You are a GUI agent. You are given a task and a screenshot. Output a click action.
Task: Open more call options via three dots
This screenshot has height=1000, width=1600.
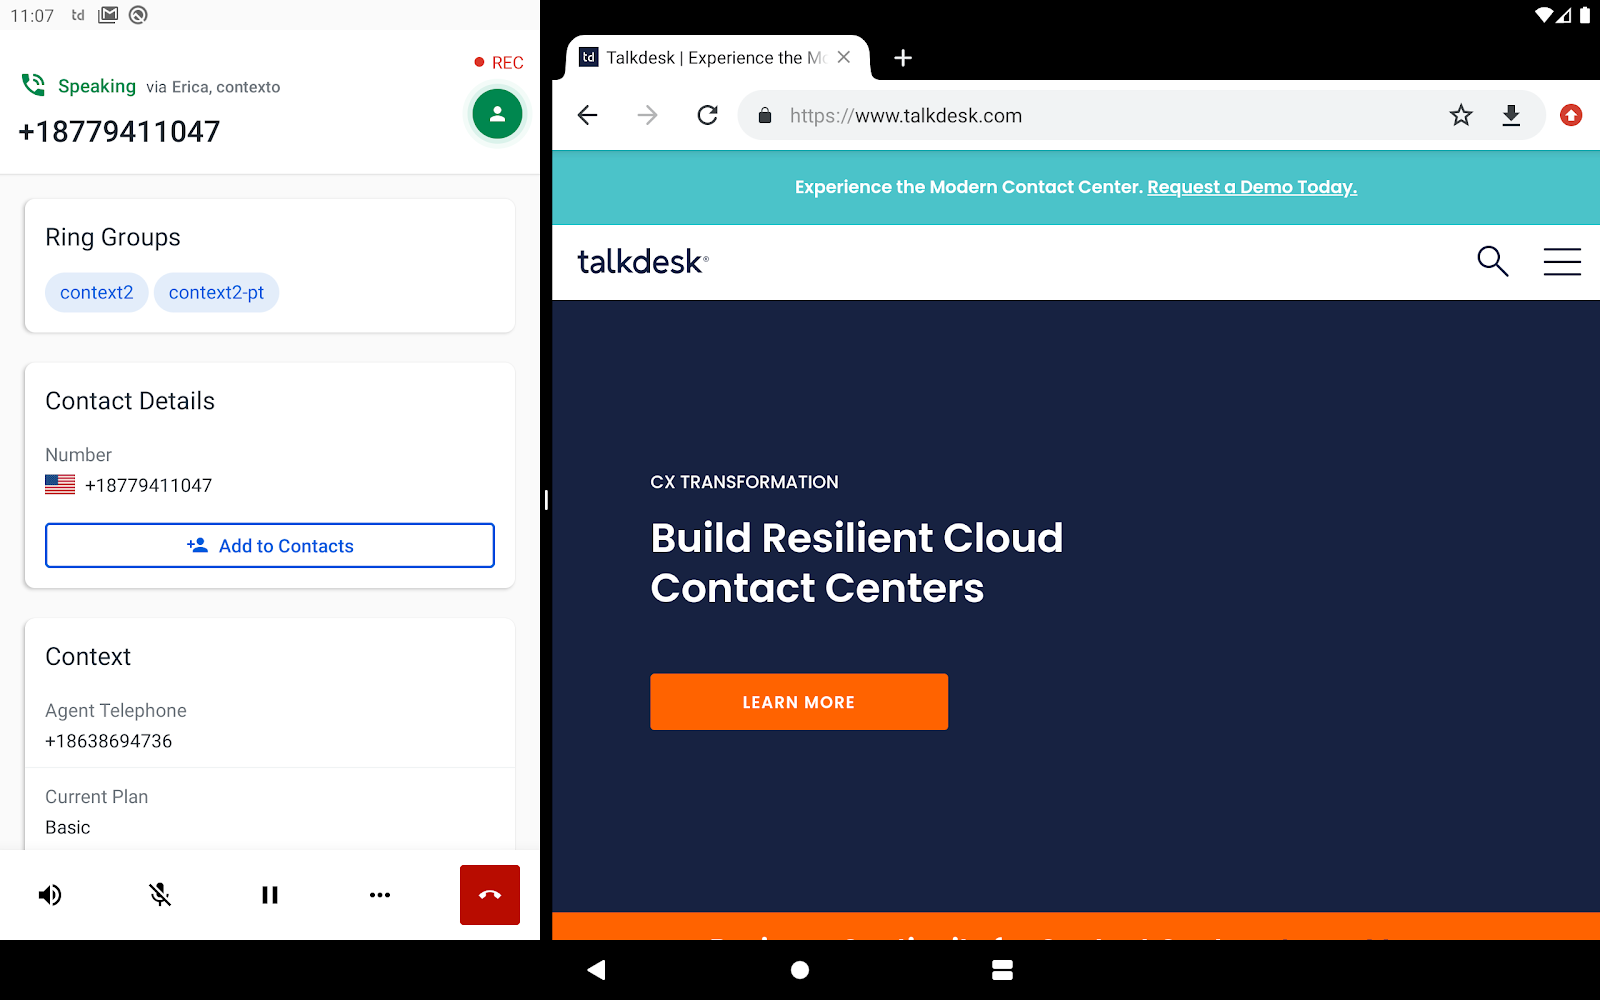380,895
